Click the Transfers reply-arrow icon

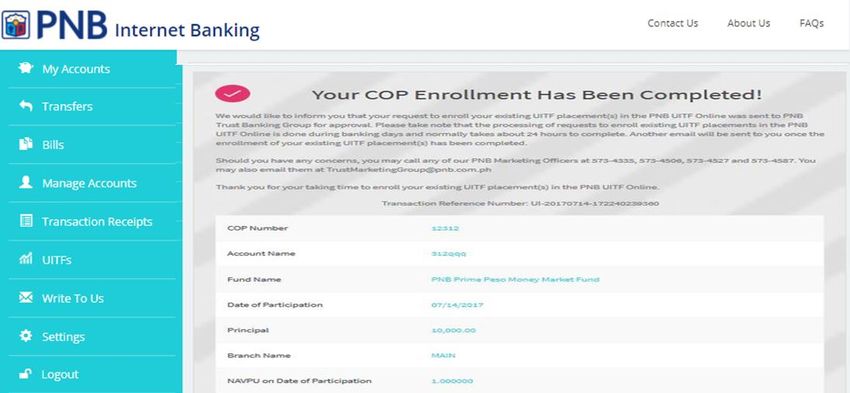pos(25,106)
